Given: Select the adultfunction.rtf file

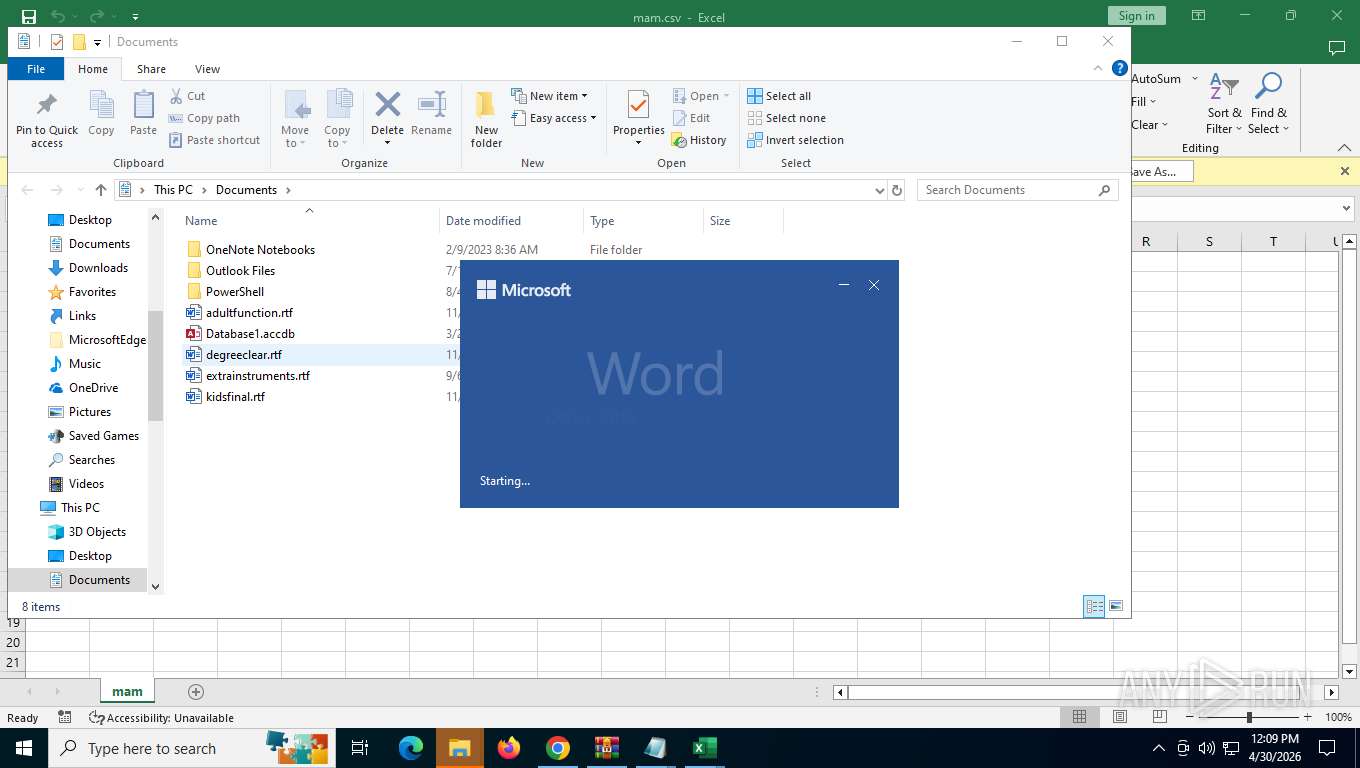Looking at the screenshot, I should pyautogui.click(x=249, y=313).
